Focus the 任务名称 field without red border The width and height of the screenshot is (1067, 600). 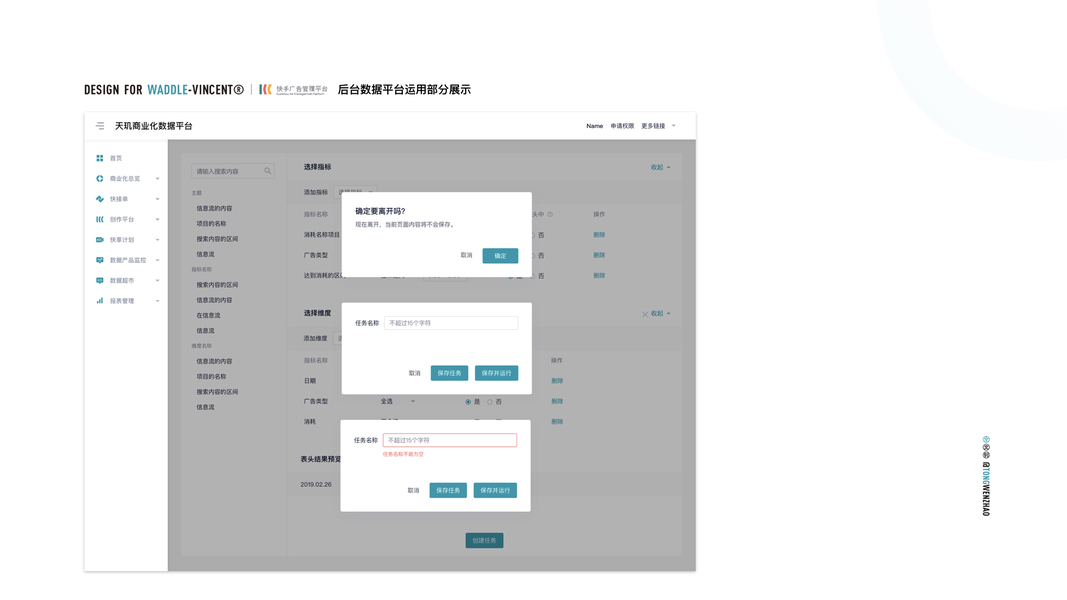coord(451,323)
